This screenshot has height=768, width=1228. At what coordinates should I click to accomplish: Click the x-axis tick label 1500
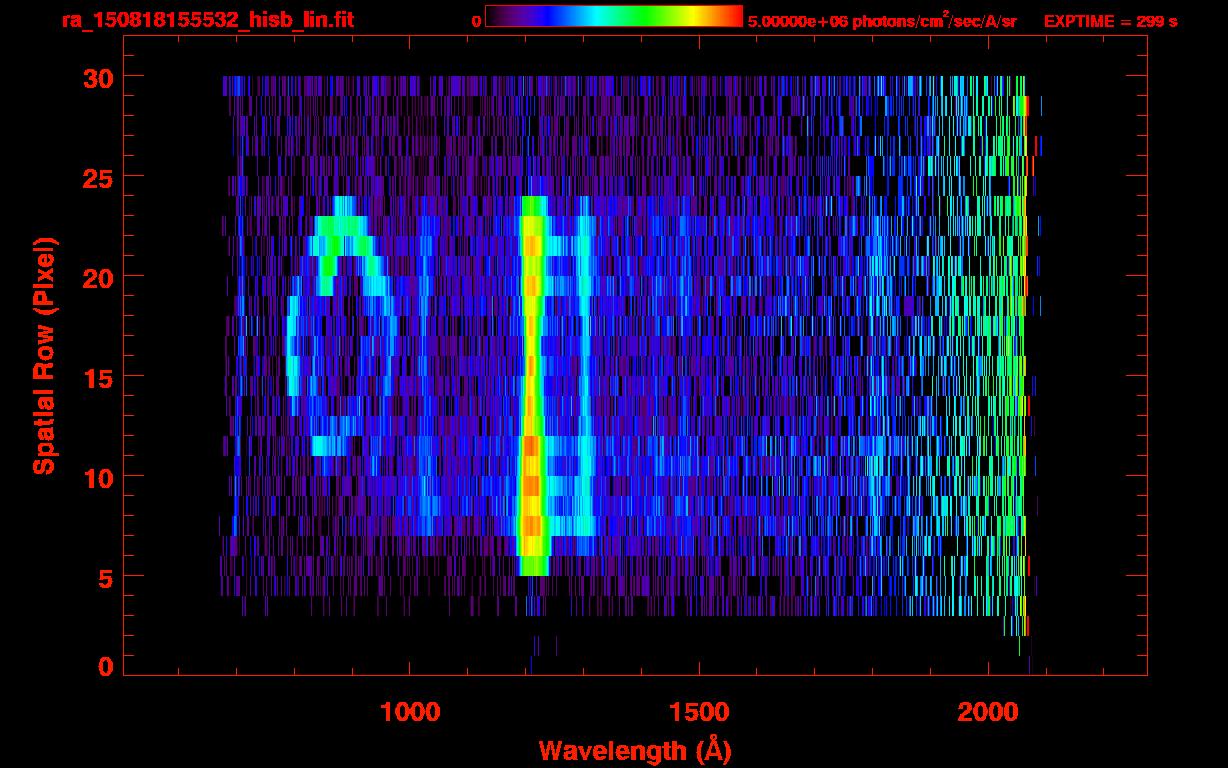click(x=699, y=711)
